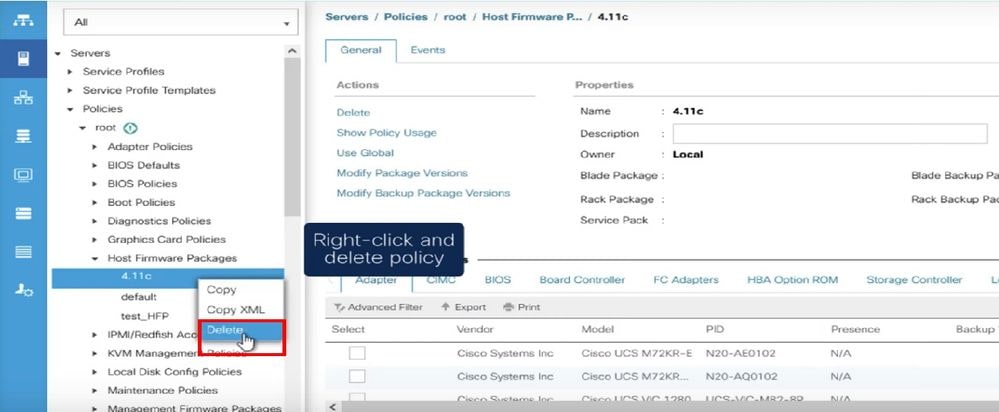This screenshot has width=999, height=412.
Task: Click the table horizontal scroll-left arrow
Action: [x=331, y=406]
